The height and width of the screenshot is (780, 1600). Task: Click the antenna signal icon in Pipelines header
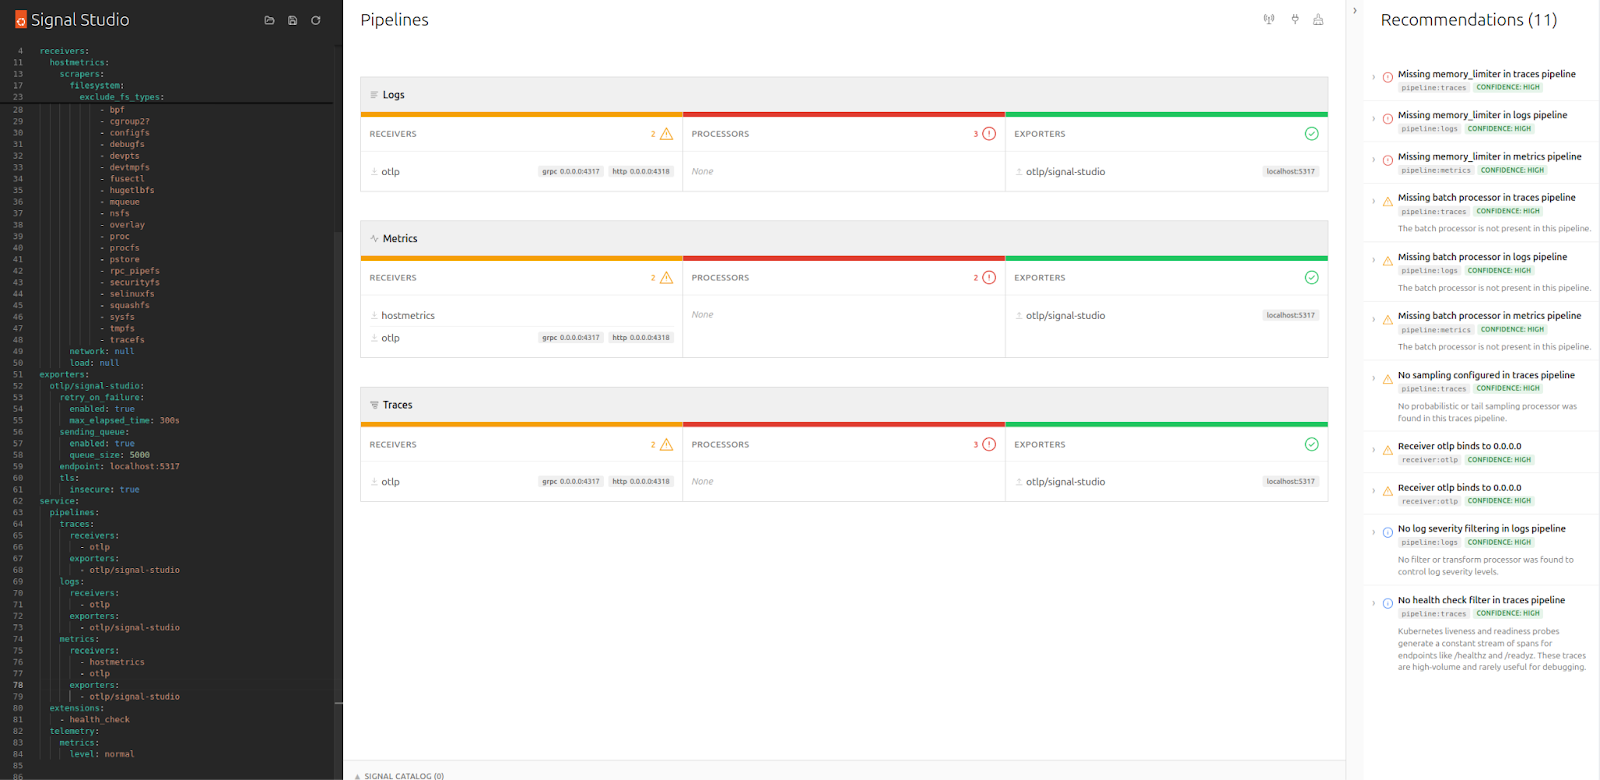1269,19
